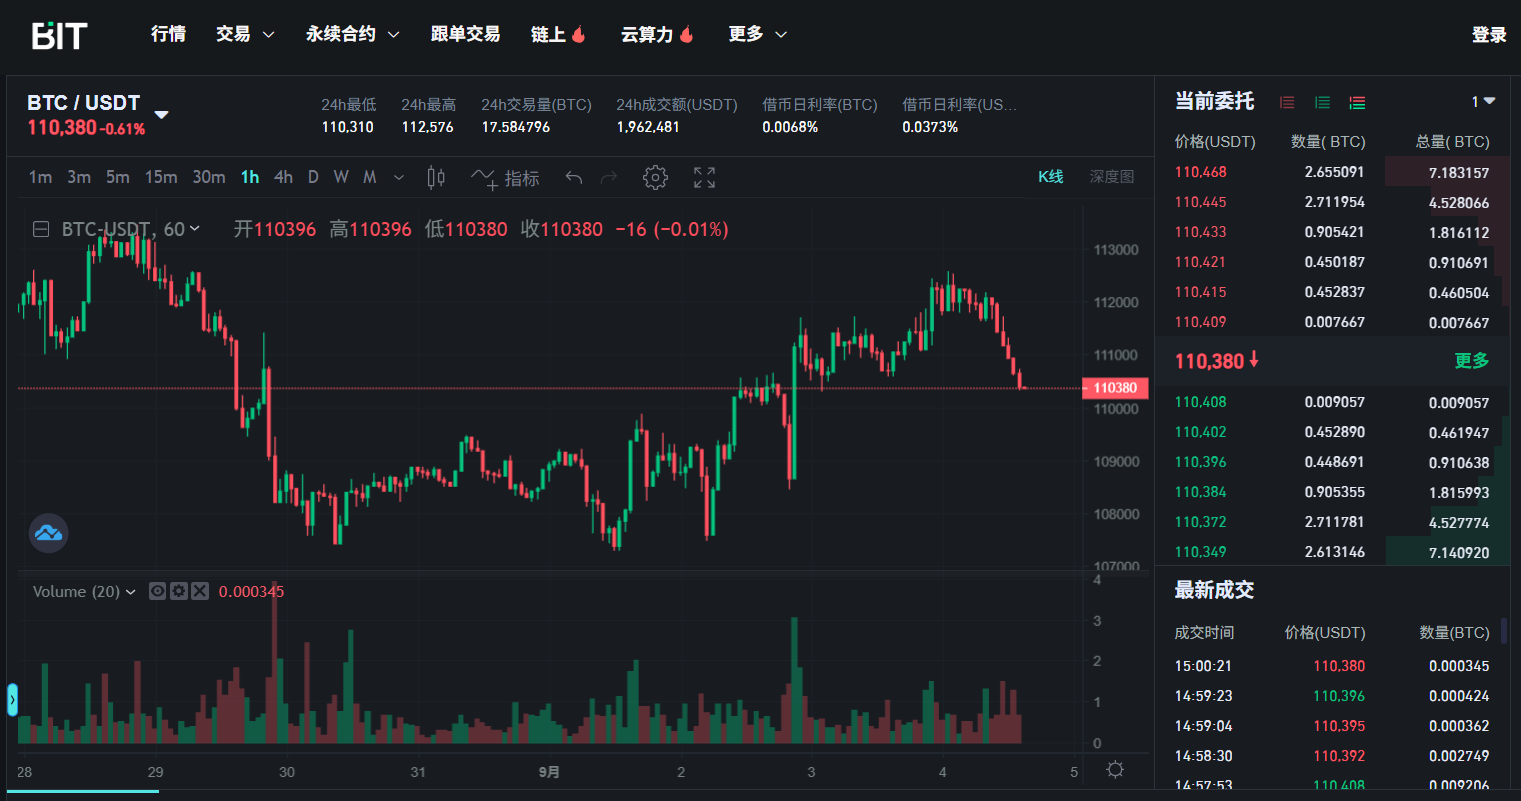Open the candlestick chart type selector
Viewport: 1521px width, 801px height.
(x=436, y=178)
